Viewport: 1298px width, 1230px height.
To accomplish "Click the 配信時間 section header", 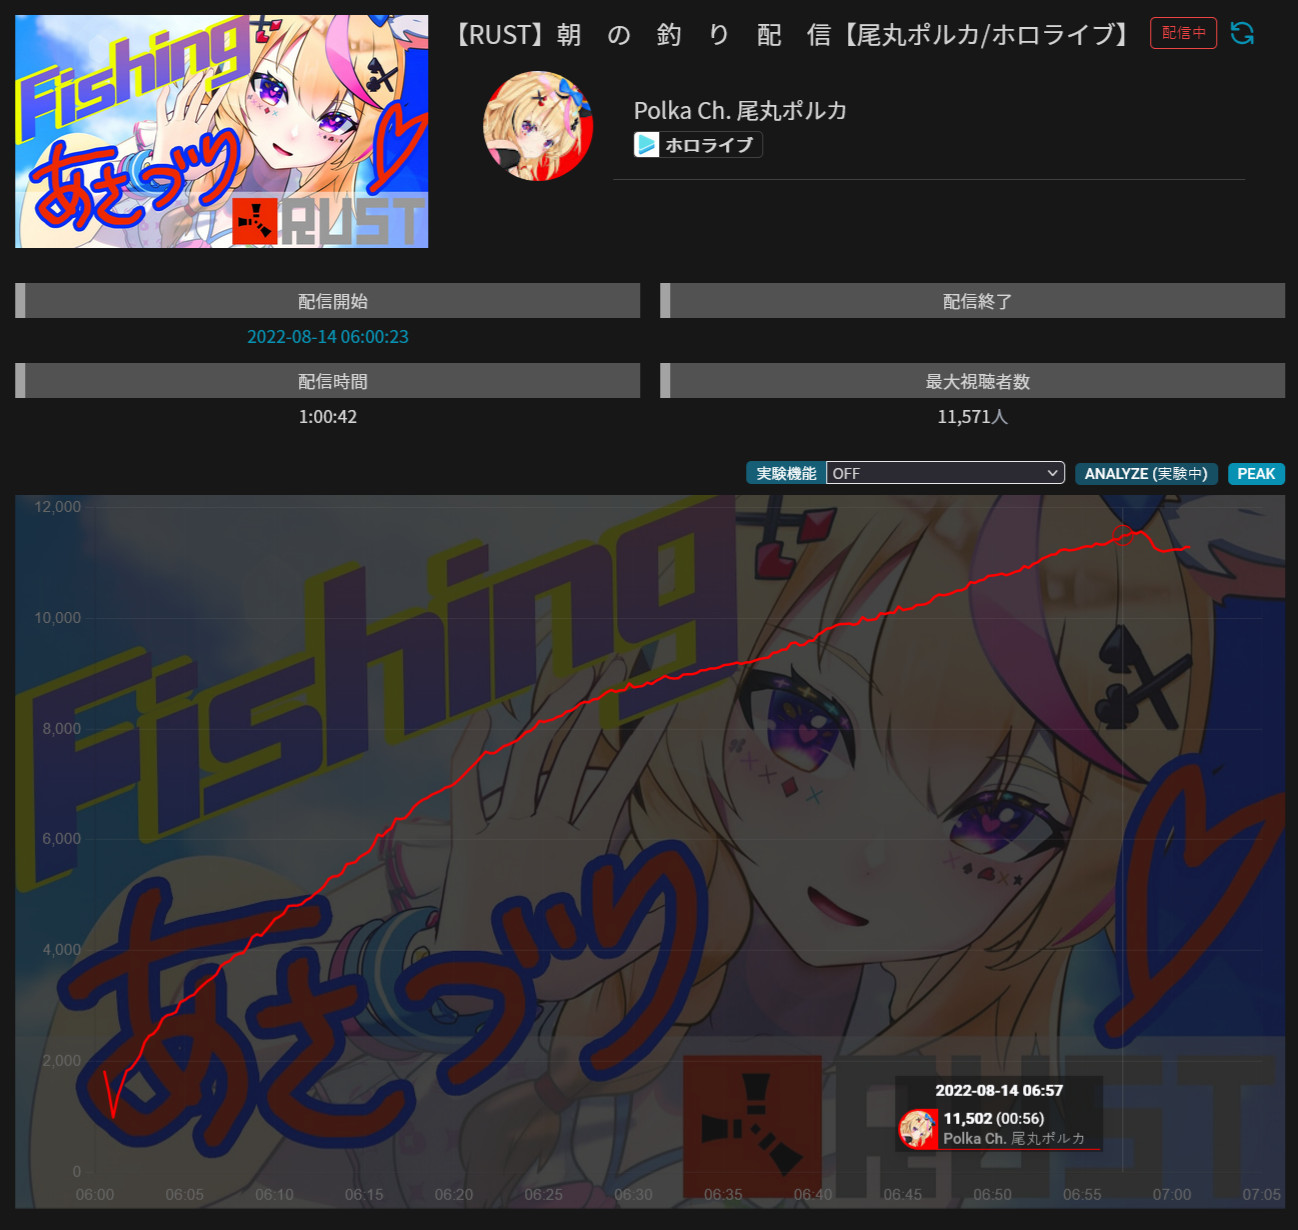I will [x=328, y=381].
